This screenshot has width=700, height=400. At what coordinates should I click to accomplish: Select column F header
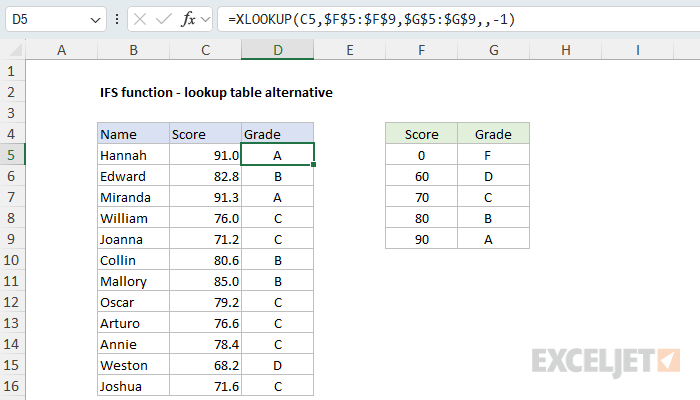[x=421, y=50]
